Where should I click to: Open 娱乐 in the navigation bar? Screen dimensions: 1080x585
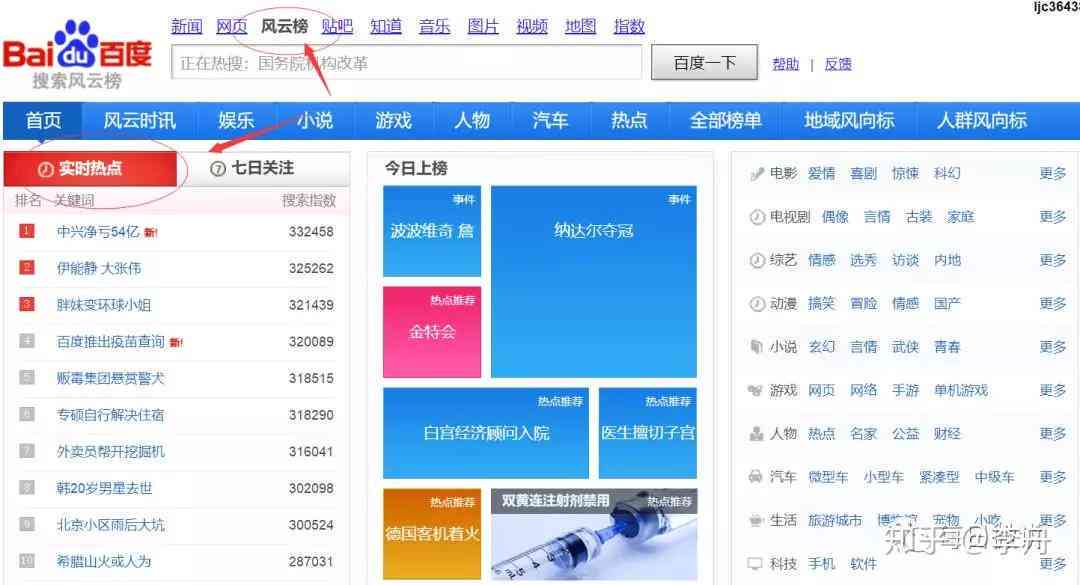[236, 121]
